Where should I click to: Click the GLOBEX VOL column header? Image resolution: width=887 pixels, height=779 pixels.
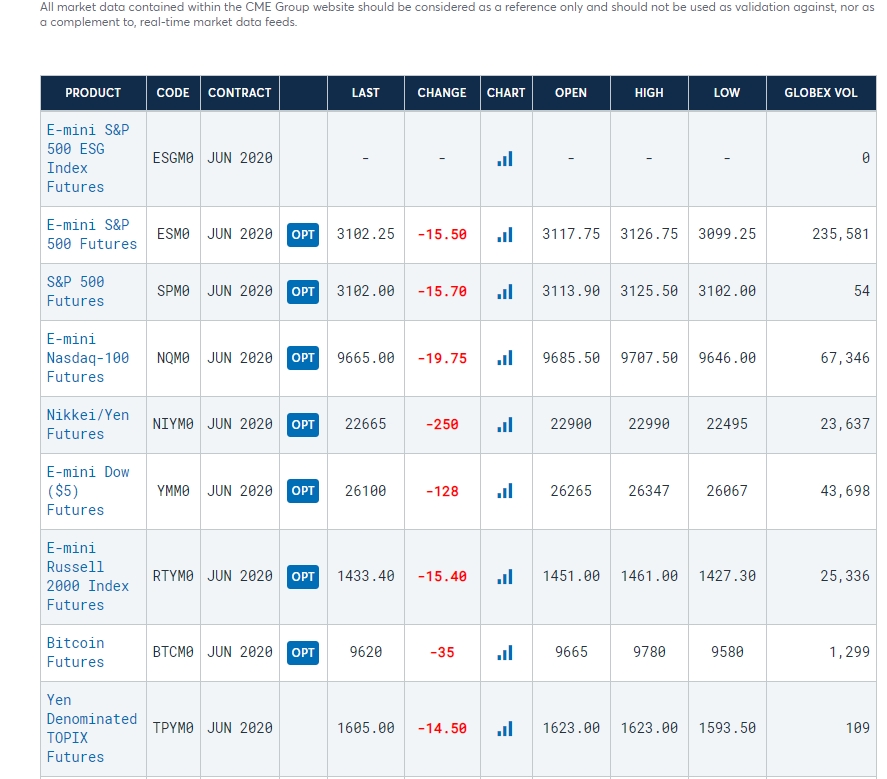(821, 93)
